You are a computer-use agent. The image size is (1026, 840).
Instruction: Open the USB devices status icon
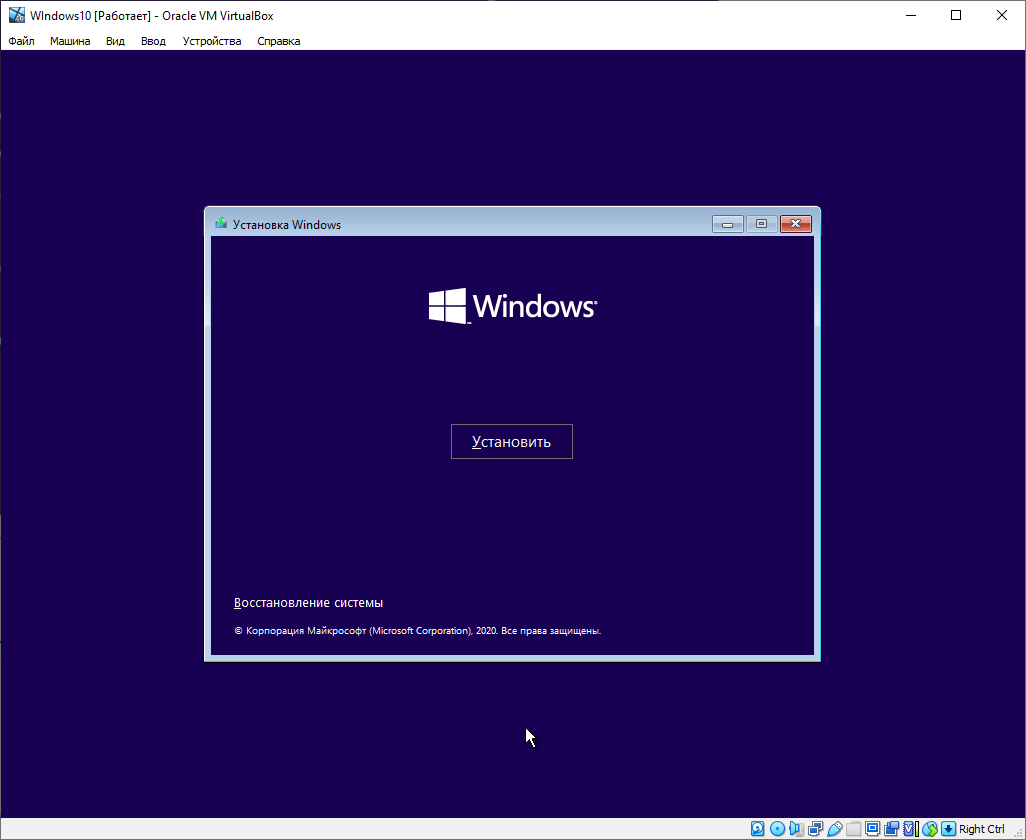point(835,829)
